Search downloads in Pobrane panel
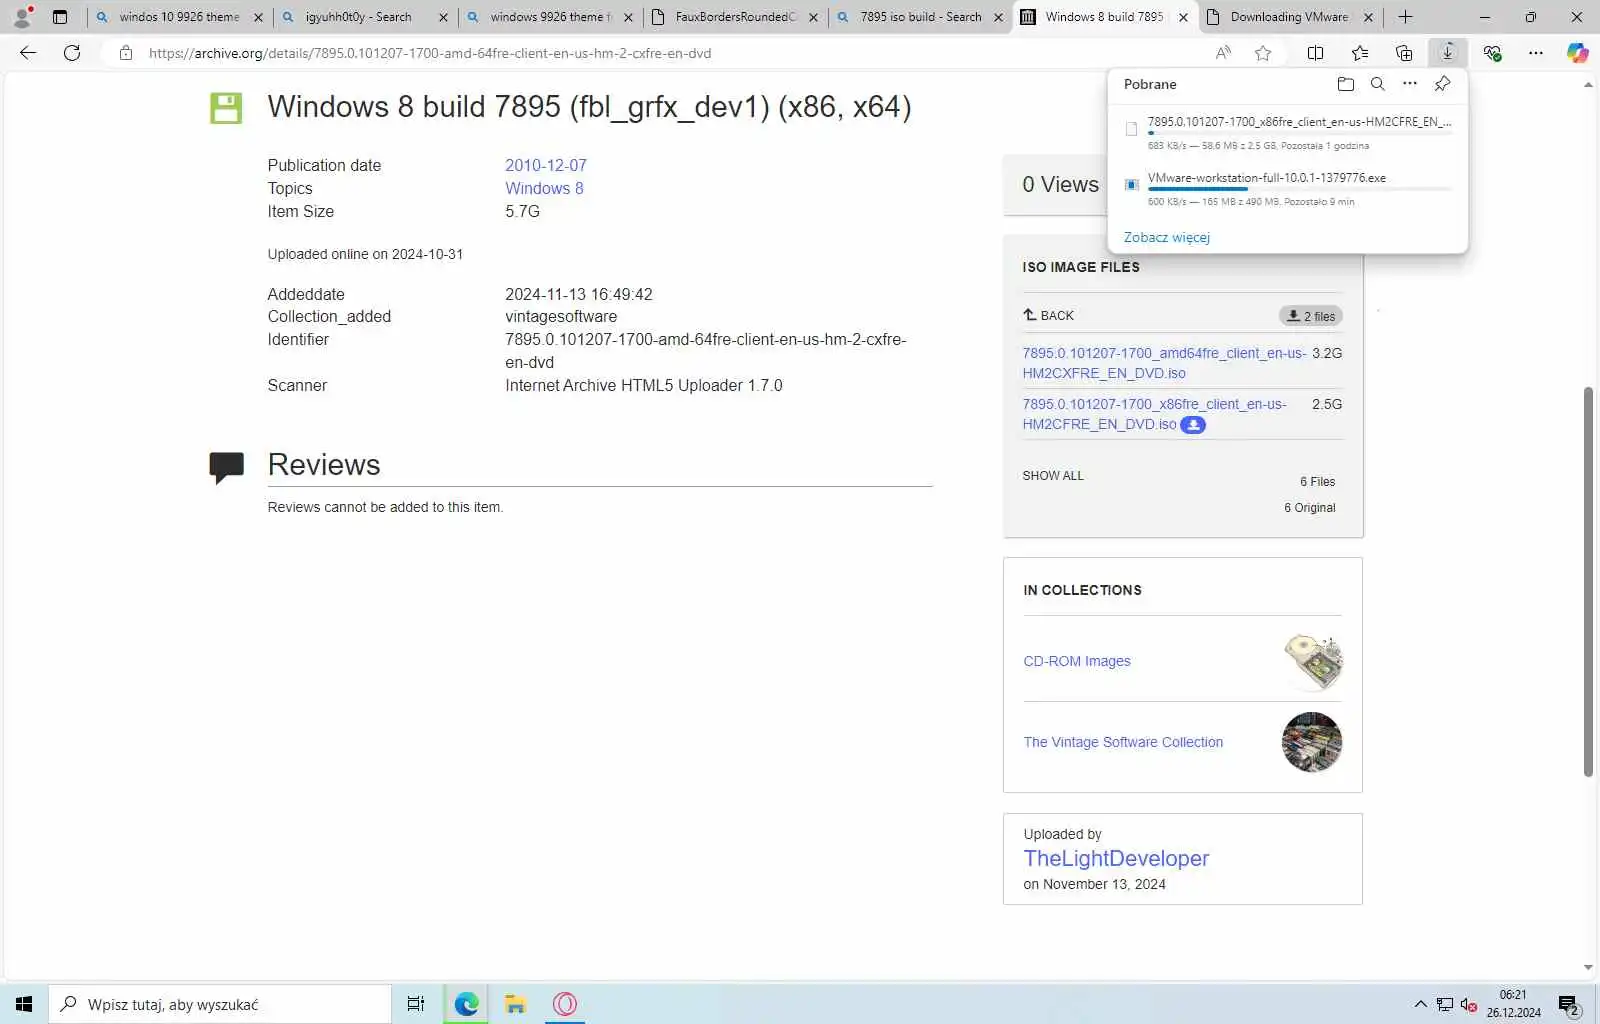Image resolution: width=1600 pixels, height=1024 pixels. tap(1378, 84)
